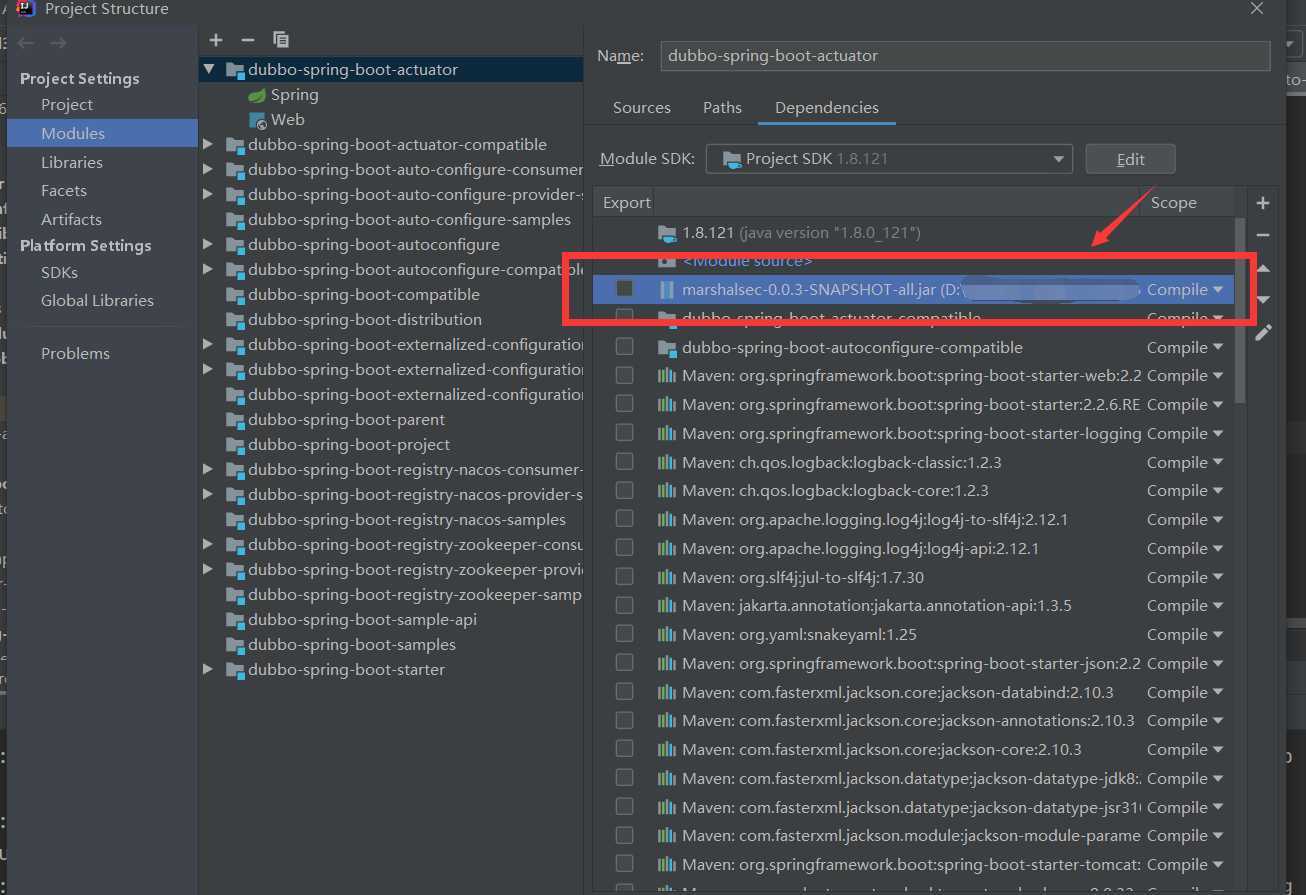Click the snakeyaml Maven library icon
The image size is (1306, 895).
tap(666, 635)
